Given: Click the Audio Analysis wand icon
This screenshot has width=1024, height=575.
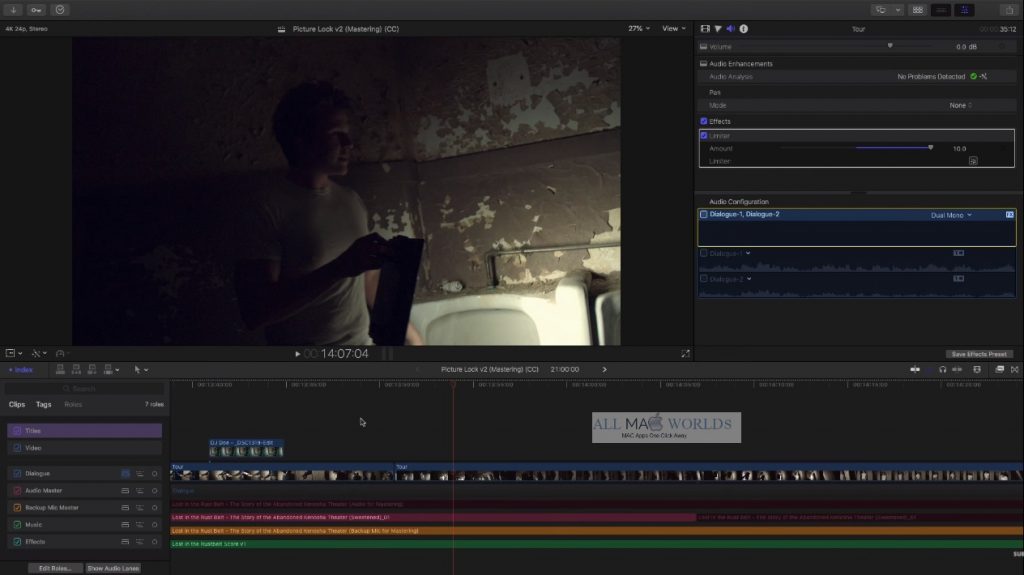Looking at the screenshot, I should [984, 76].
